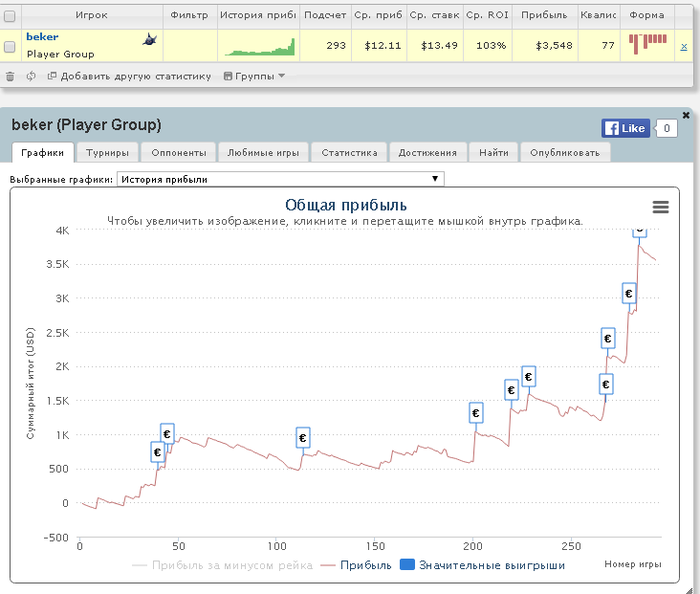Sort by the Игрок column header
This screenshot has width=700, height=594.
coord(92,16)
